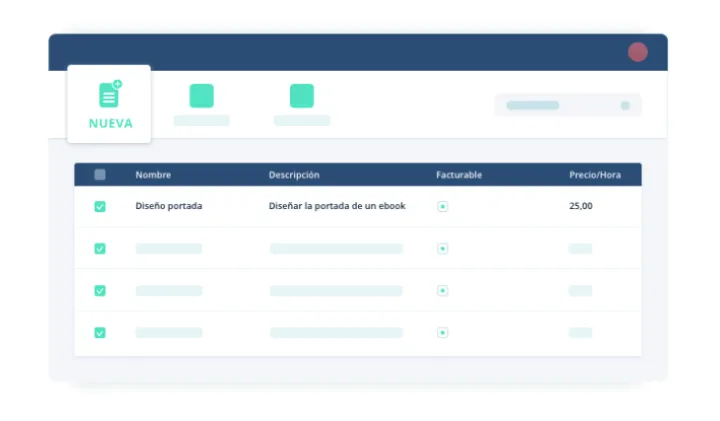Viewport: 720px width, 421px height.
Task: Click the Facturable column header
Action: [459, 175]
